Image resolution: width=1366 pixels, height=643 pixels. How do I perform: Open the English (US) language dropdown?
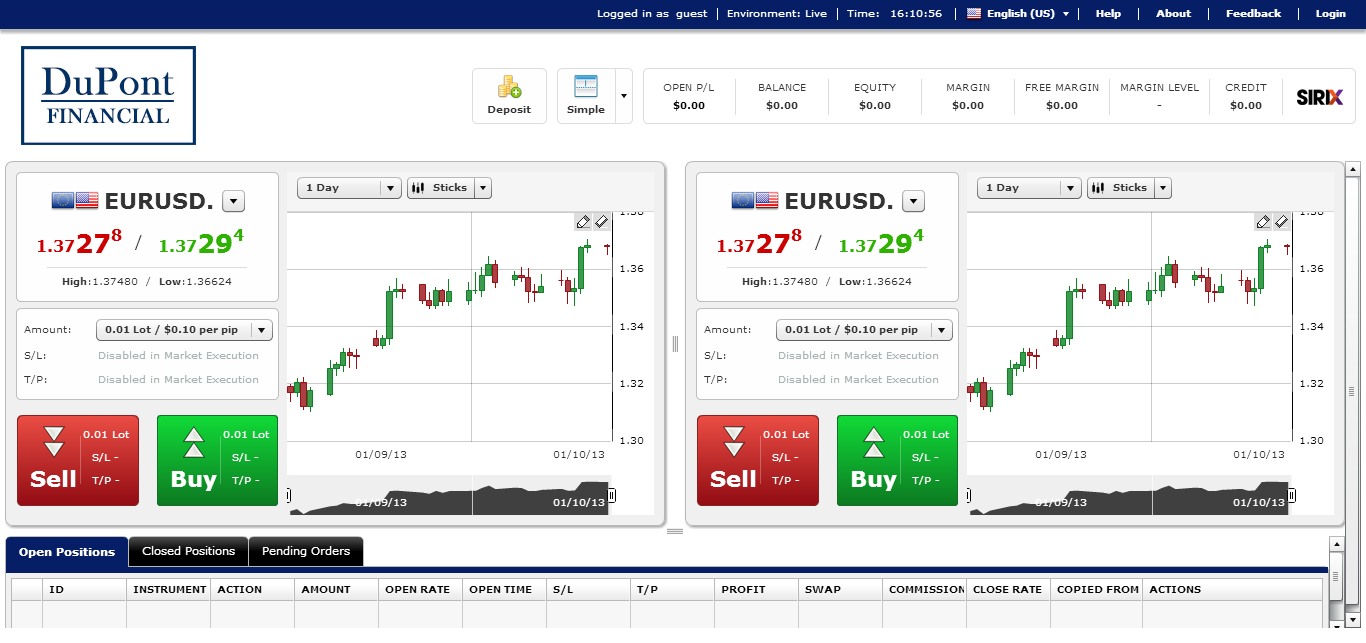point(1018,14)
